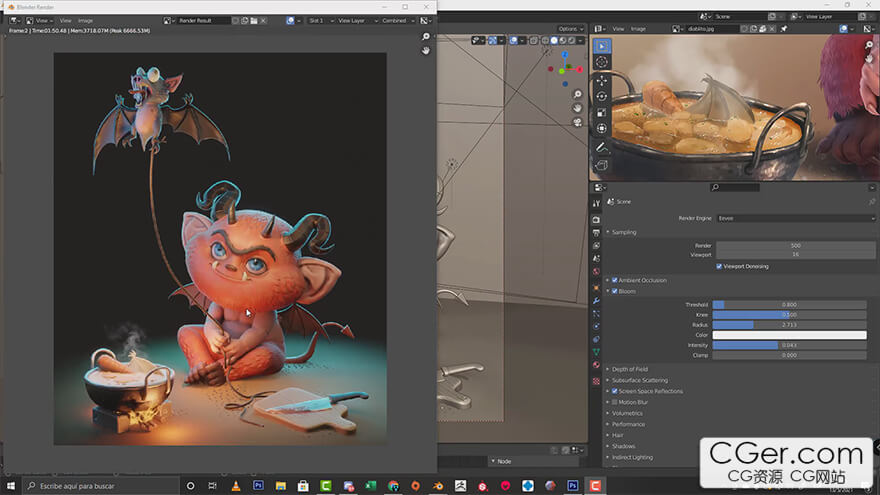880x495 pixels.
Task: Open Slot 1 dropdown in Render window
Action: (320, 21)
